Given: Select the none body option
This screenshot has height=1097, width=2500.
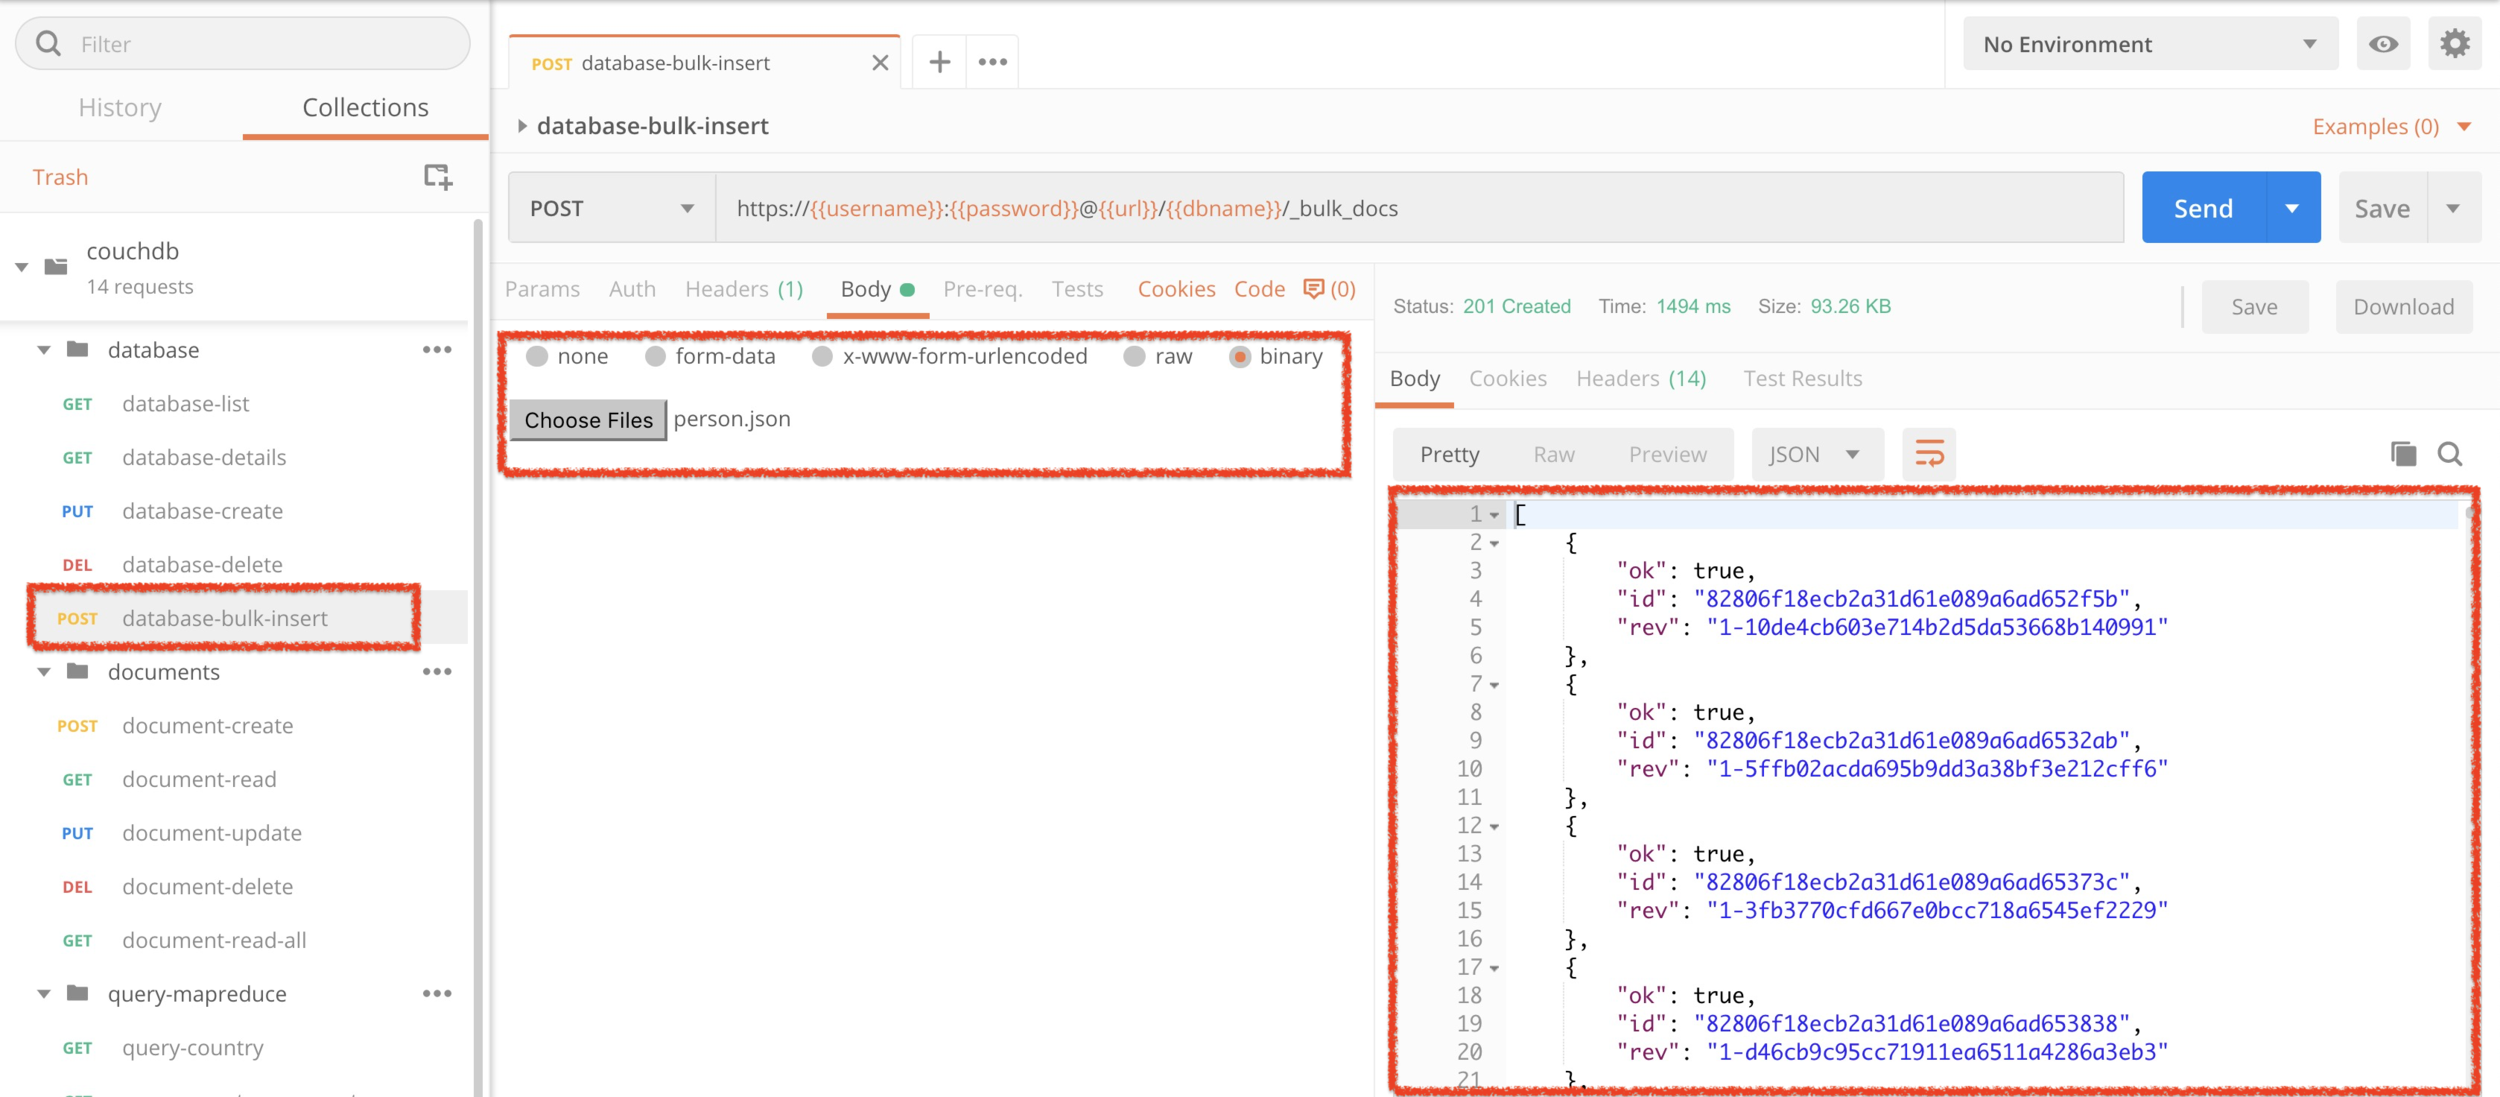Looking at the screenshot, I should click(x=538, y=357).
